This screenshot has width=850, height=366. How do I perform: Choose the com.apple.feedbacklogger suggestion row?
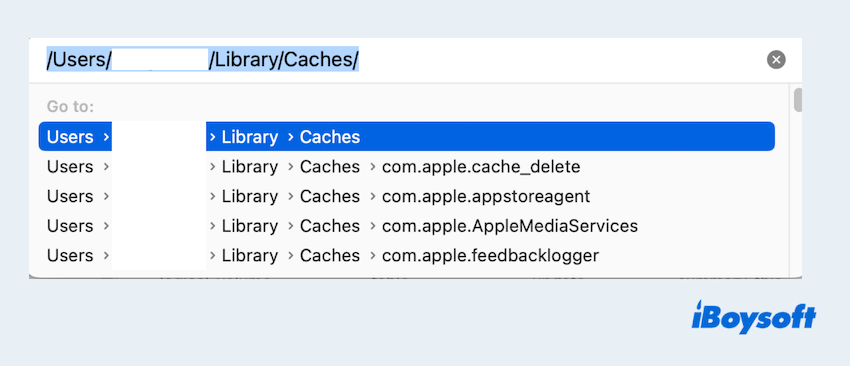click(x=407, y=255)
